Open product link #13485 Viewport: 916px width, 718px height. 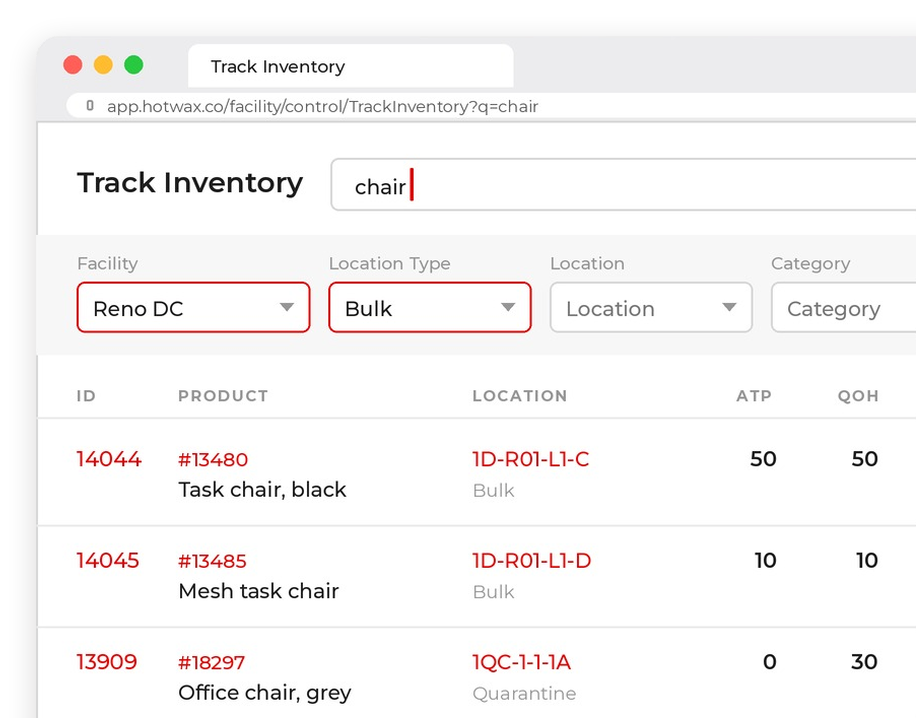click(x=213, y=561)
